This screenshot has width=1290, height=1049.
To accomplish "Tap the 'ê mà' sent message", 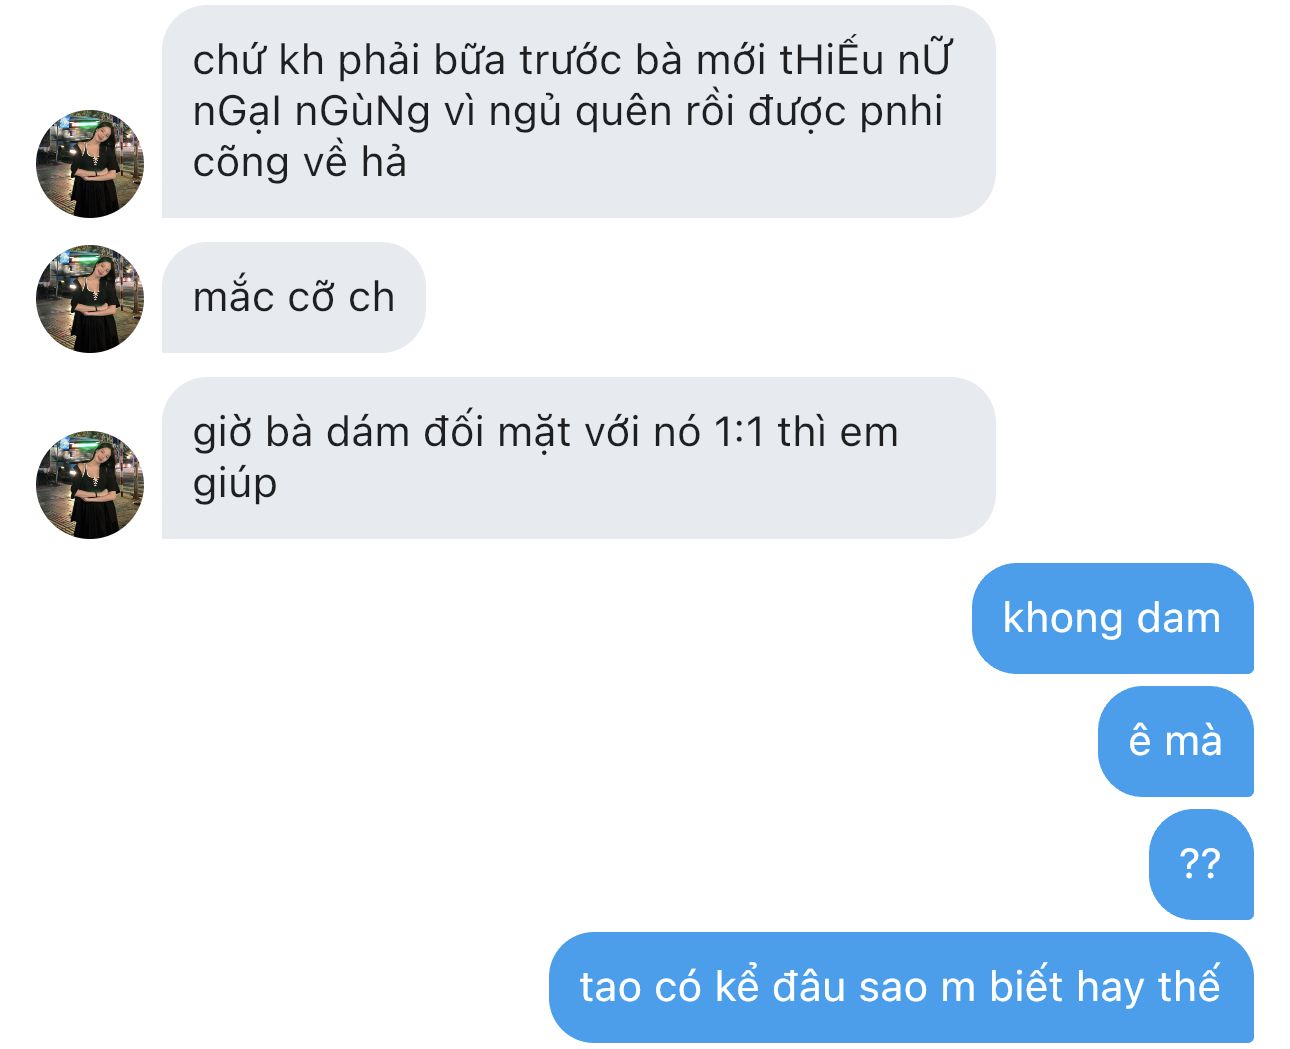I will coord(1175,741).
